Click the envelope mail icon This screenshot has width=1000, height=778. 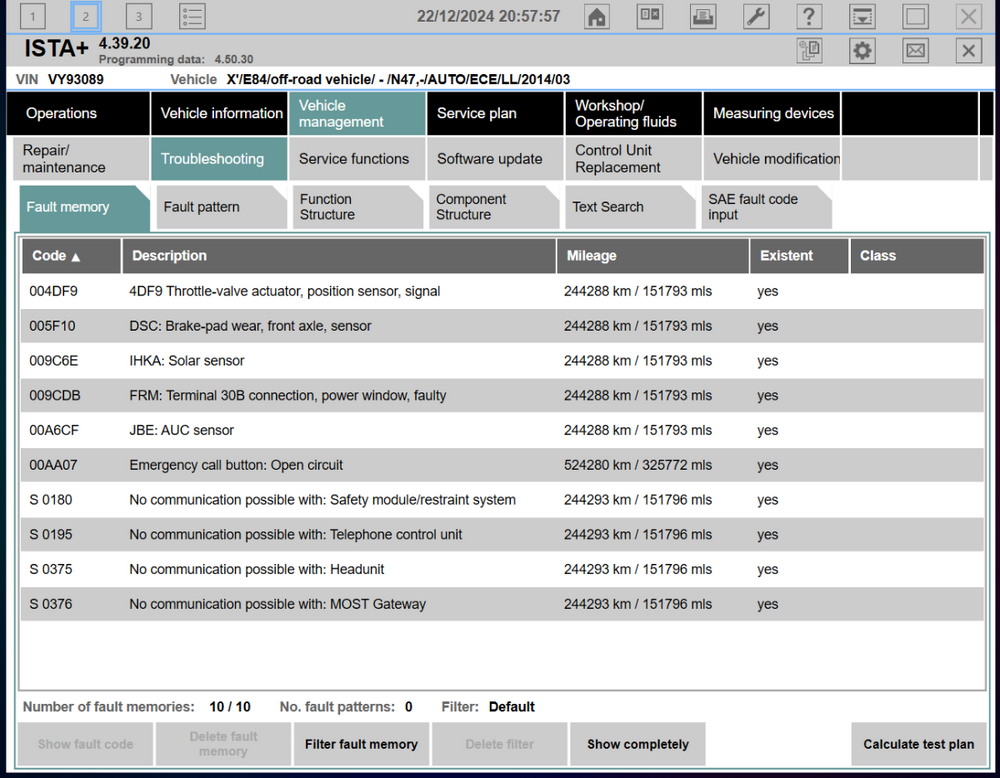pos(915,50)
